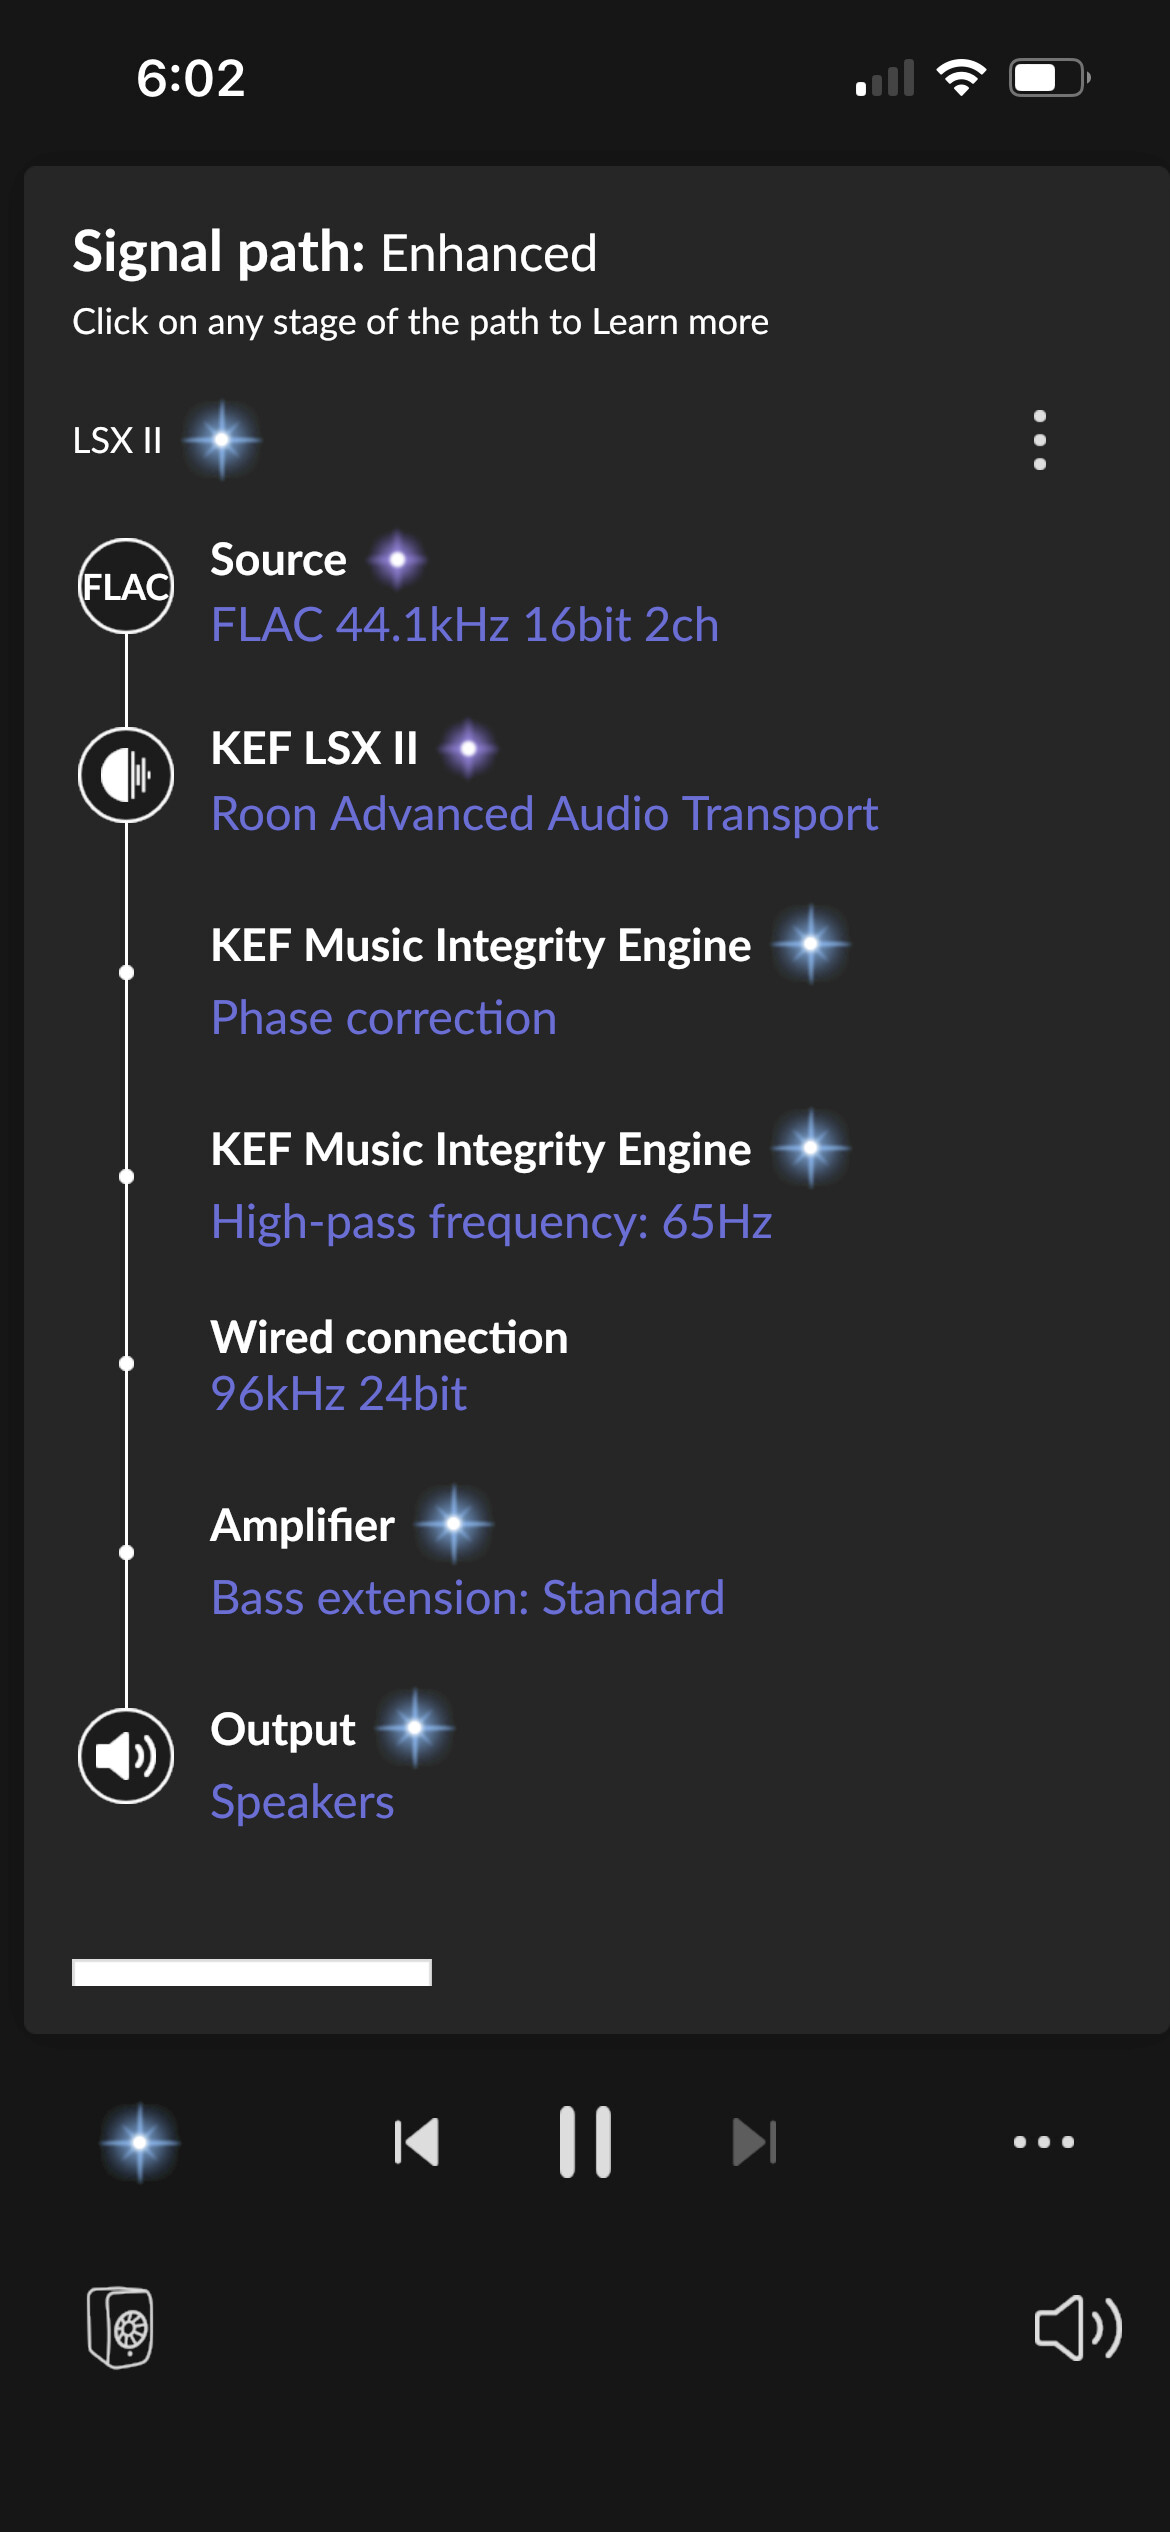Open the signal path star in playback bar
Viewport: 1170px width, 2532px height.
(140, 2142)
